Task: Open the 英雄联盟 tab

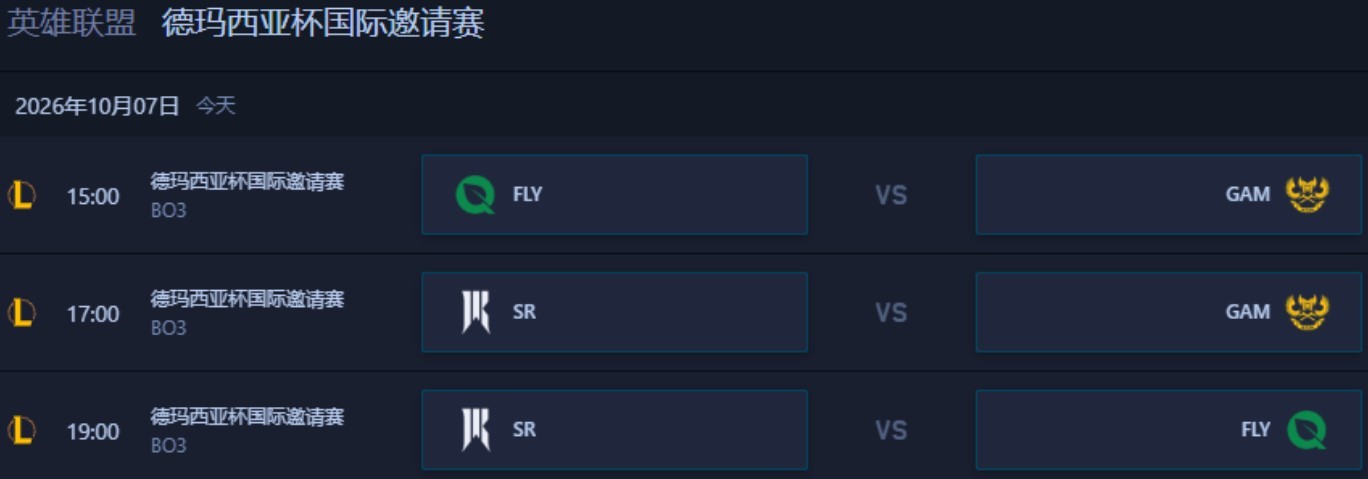Action: (71, 23)
